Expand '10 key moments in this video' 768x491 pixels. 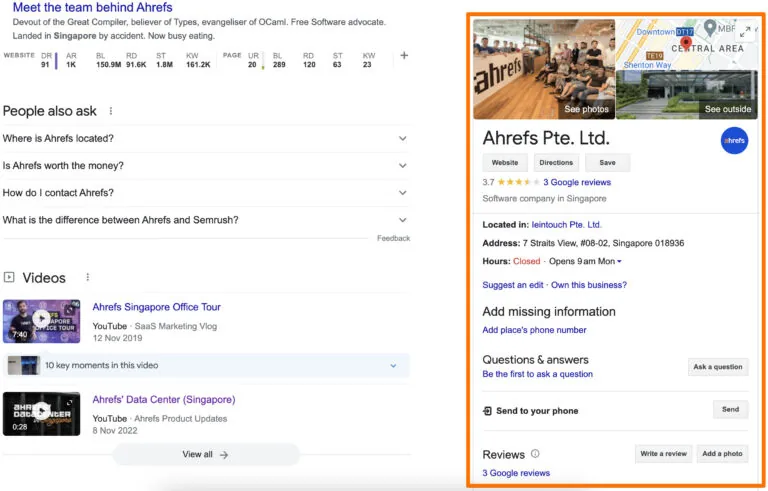point(206,366)
